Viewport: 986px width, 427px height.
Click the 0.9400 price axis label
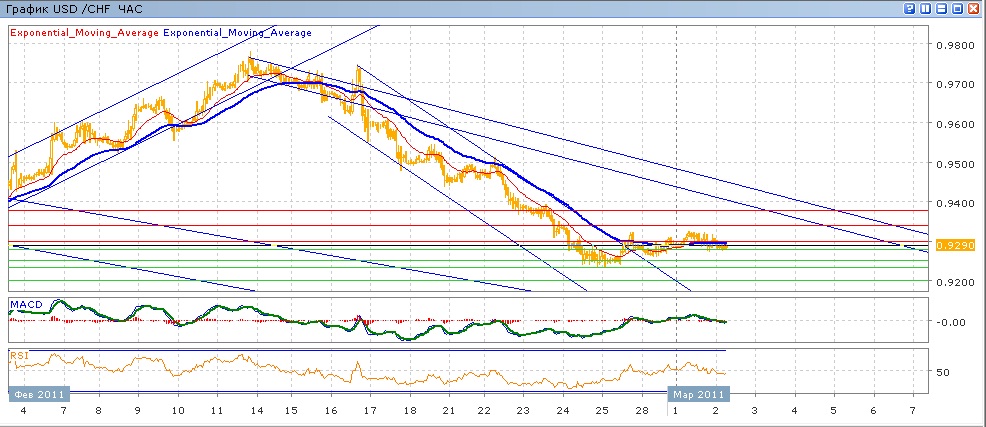point(953,203)
